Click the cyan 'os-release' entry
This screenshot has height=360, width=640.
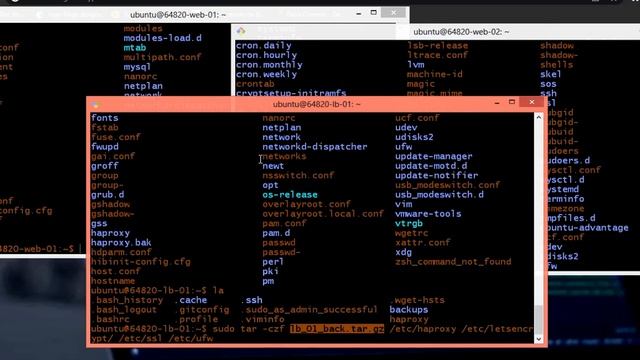[x=290, y=195]
